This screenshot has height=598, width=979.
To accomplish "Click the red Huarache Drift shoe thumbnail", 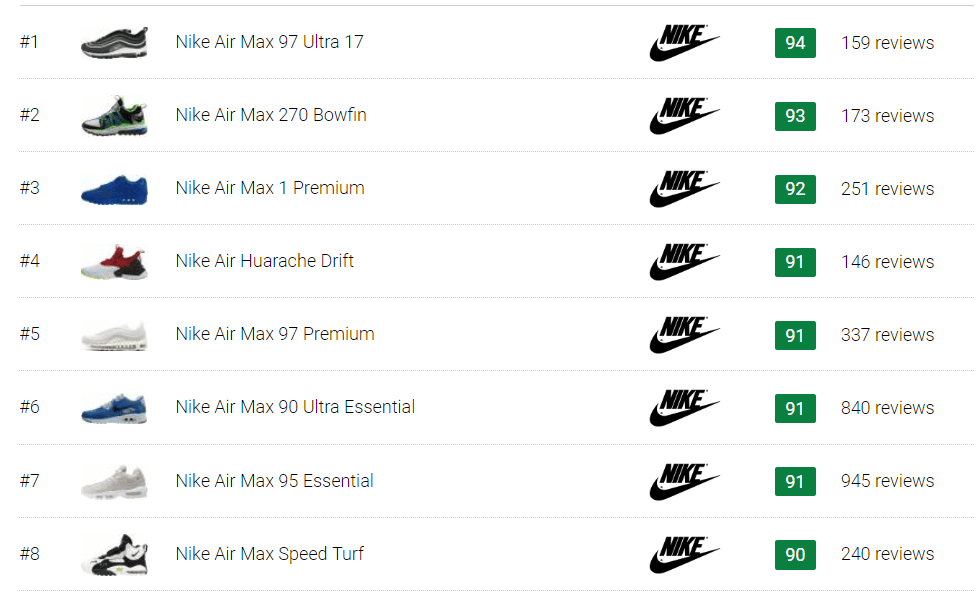I will click(114, 262).
